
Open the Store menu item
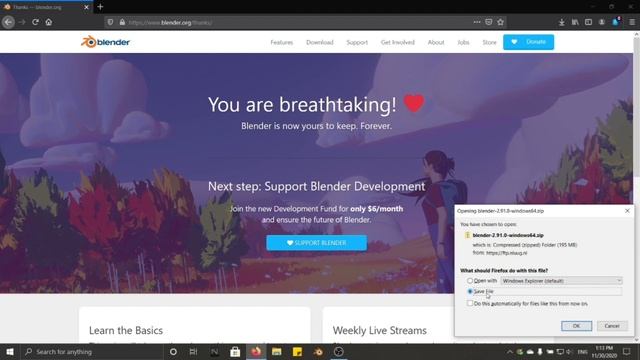pos(489,42)
